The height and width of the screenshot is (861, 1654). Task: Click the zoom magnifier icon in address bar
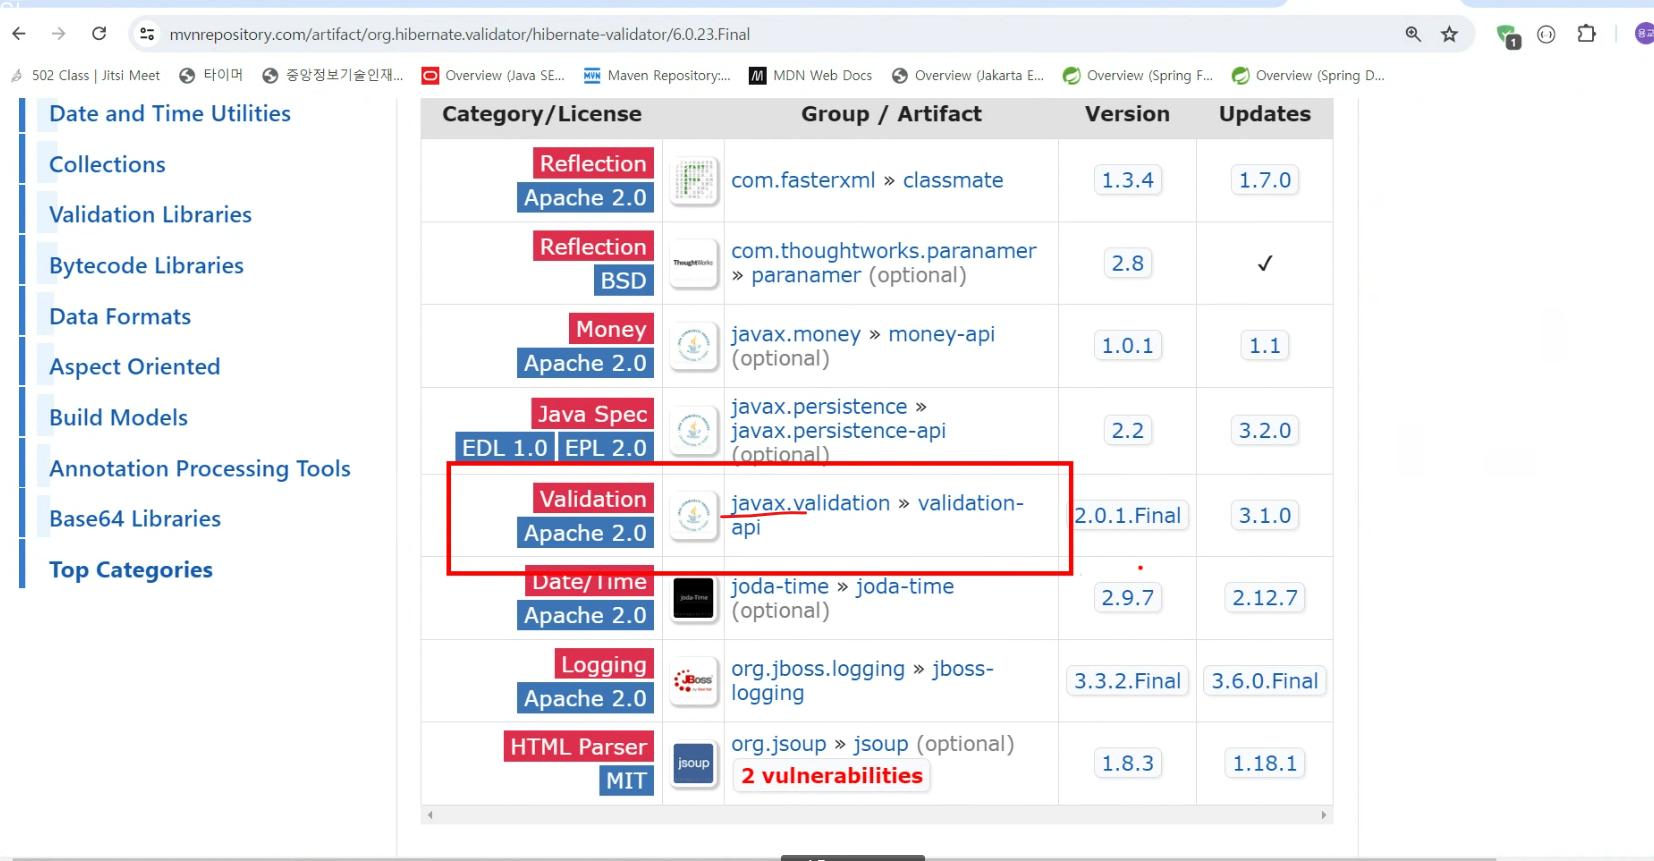(x=1413, y=34)
